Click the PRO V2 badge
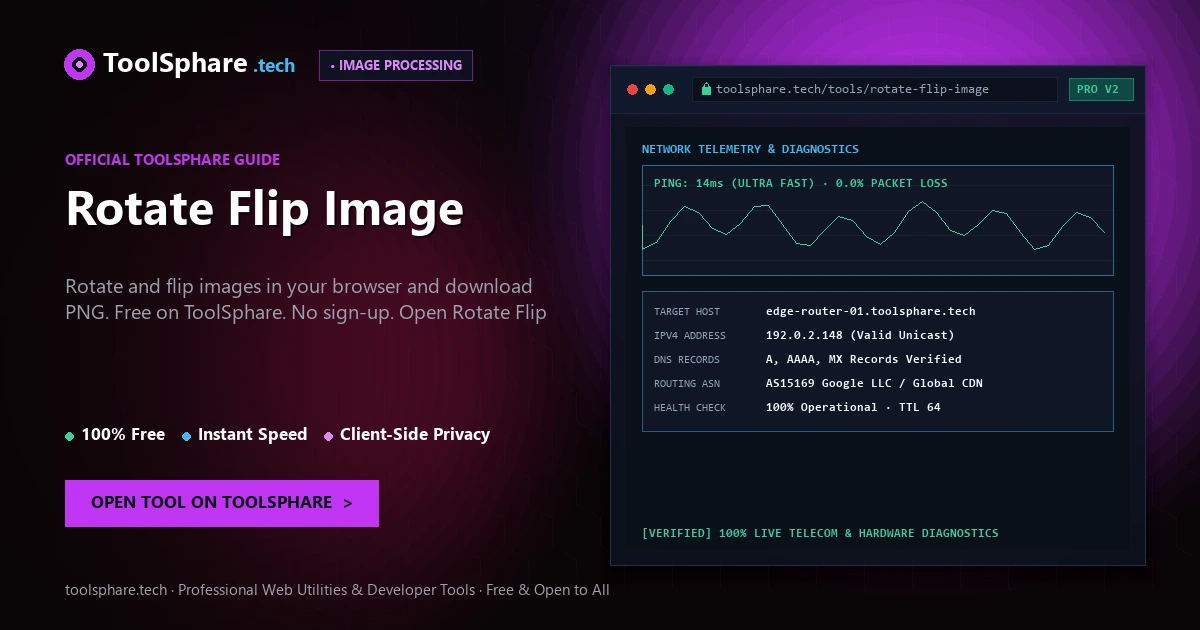Screen dimensions: 1200x630 click(1101, 89)
